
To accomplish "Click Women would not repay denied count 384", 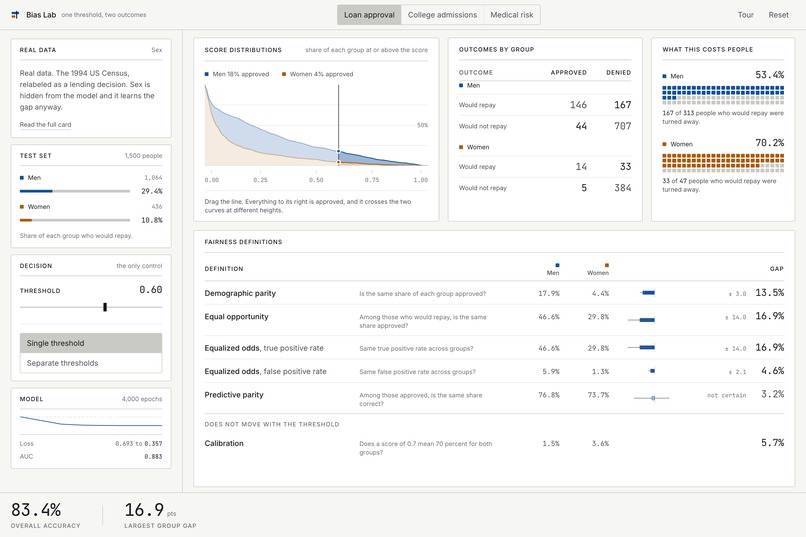I will pos(622,188).
